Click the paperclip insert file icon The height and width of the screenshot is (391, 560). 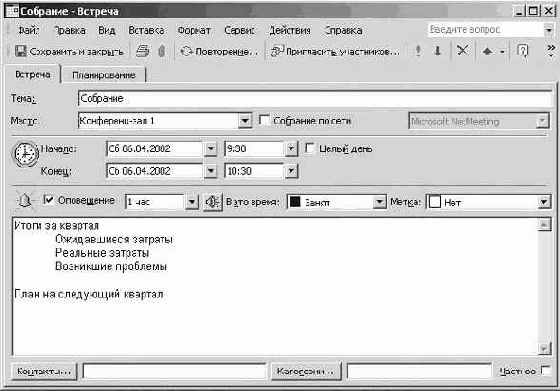[162, 51]
